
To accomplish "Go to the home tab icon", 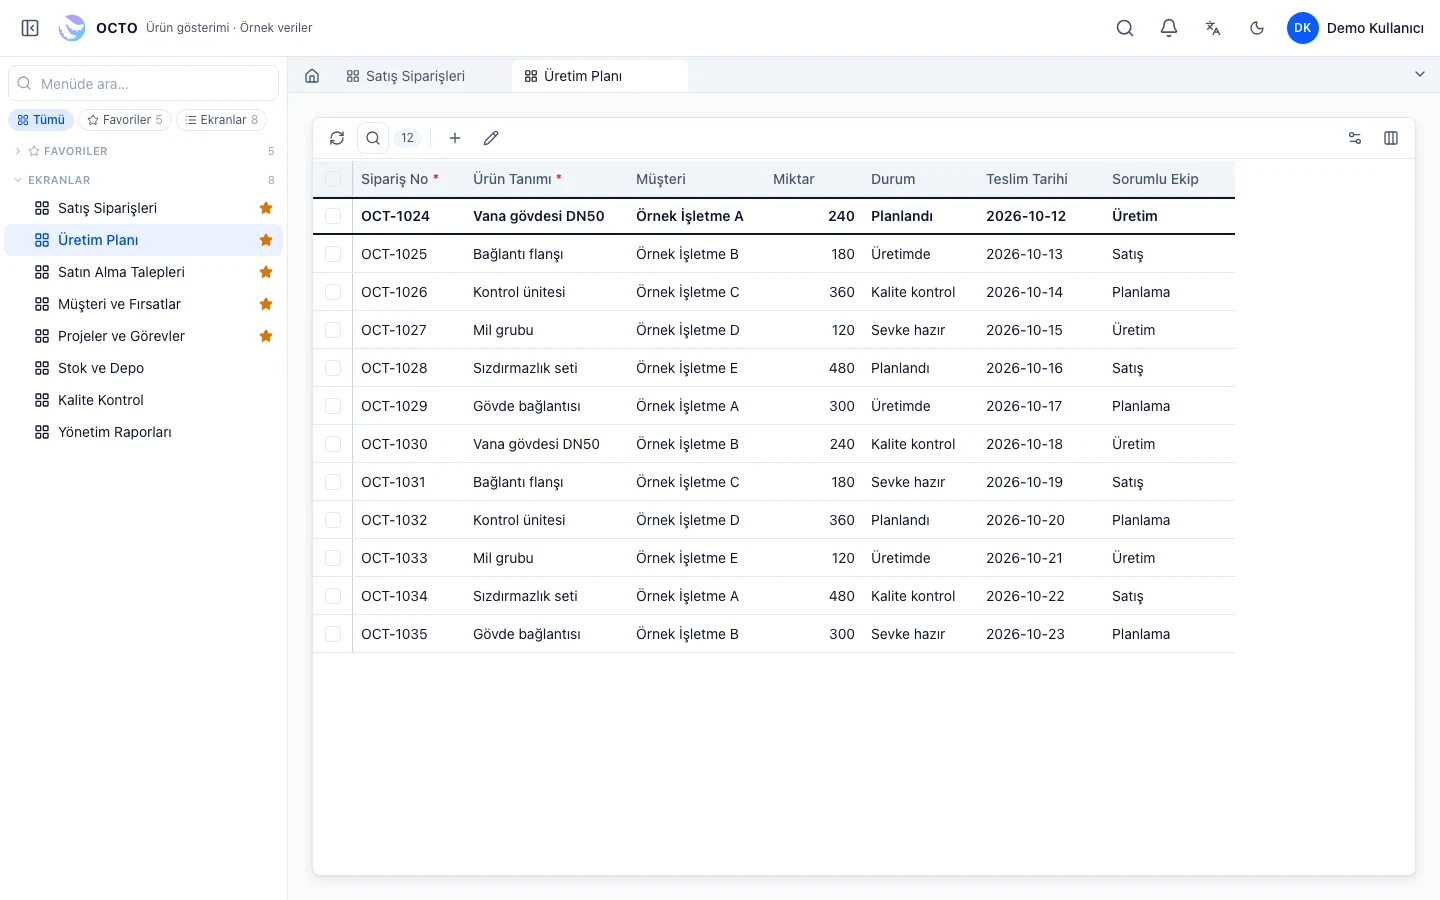I will [312, 76].
